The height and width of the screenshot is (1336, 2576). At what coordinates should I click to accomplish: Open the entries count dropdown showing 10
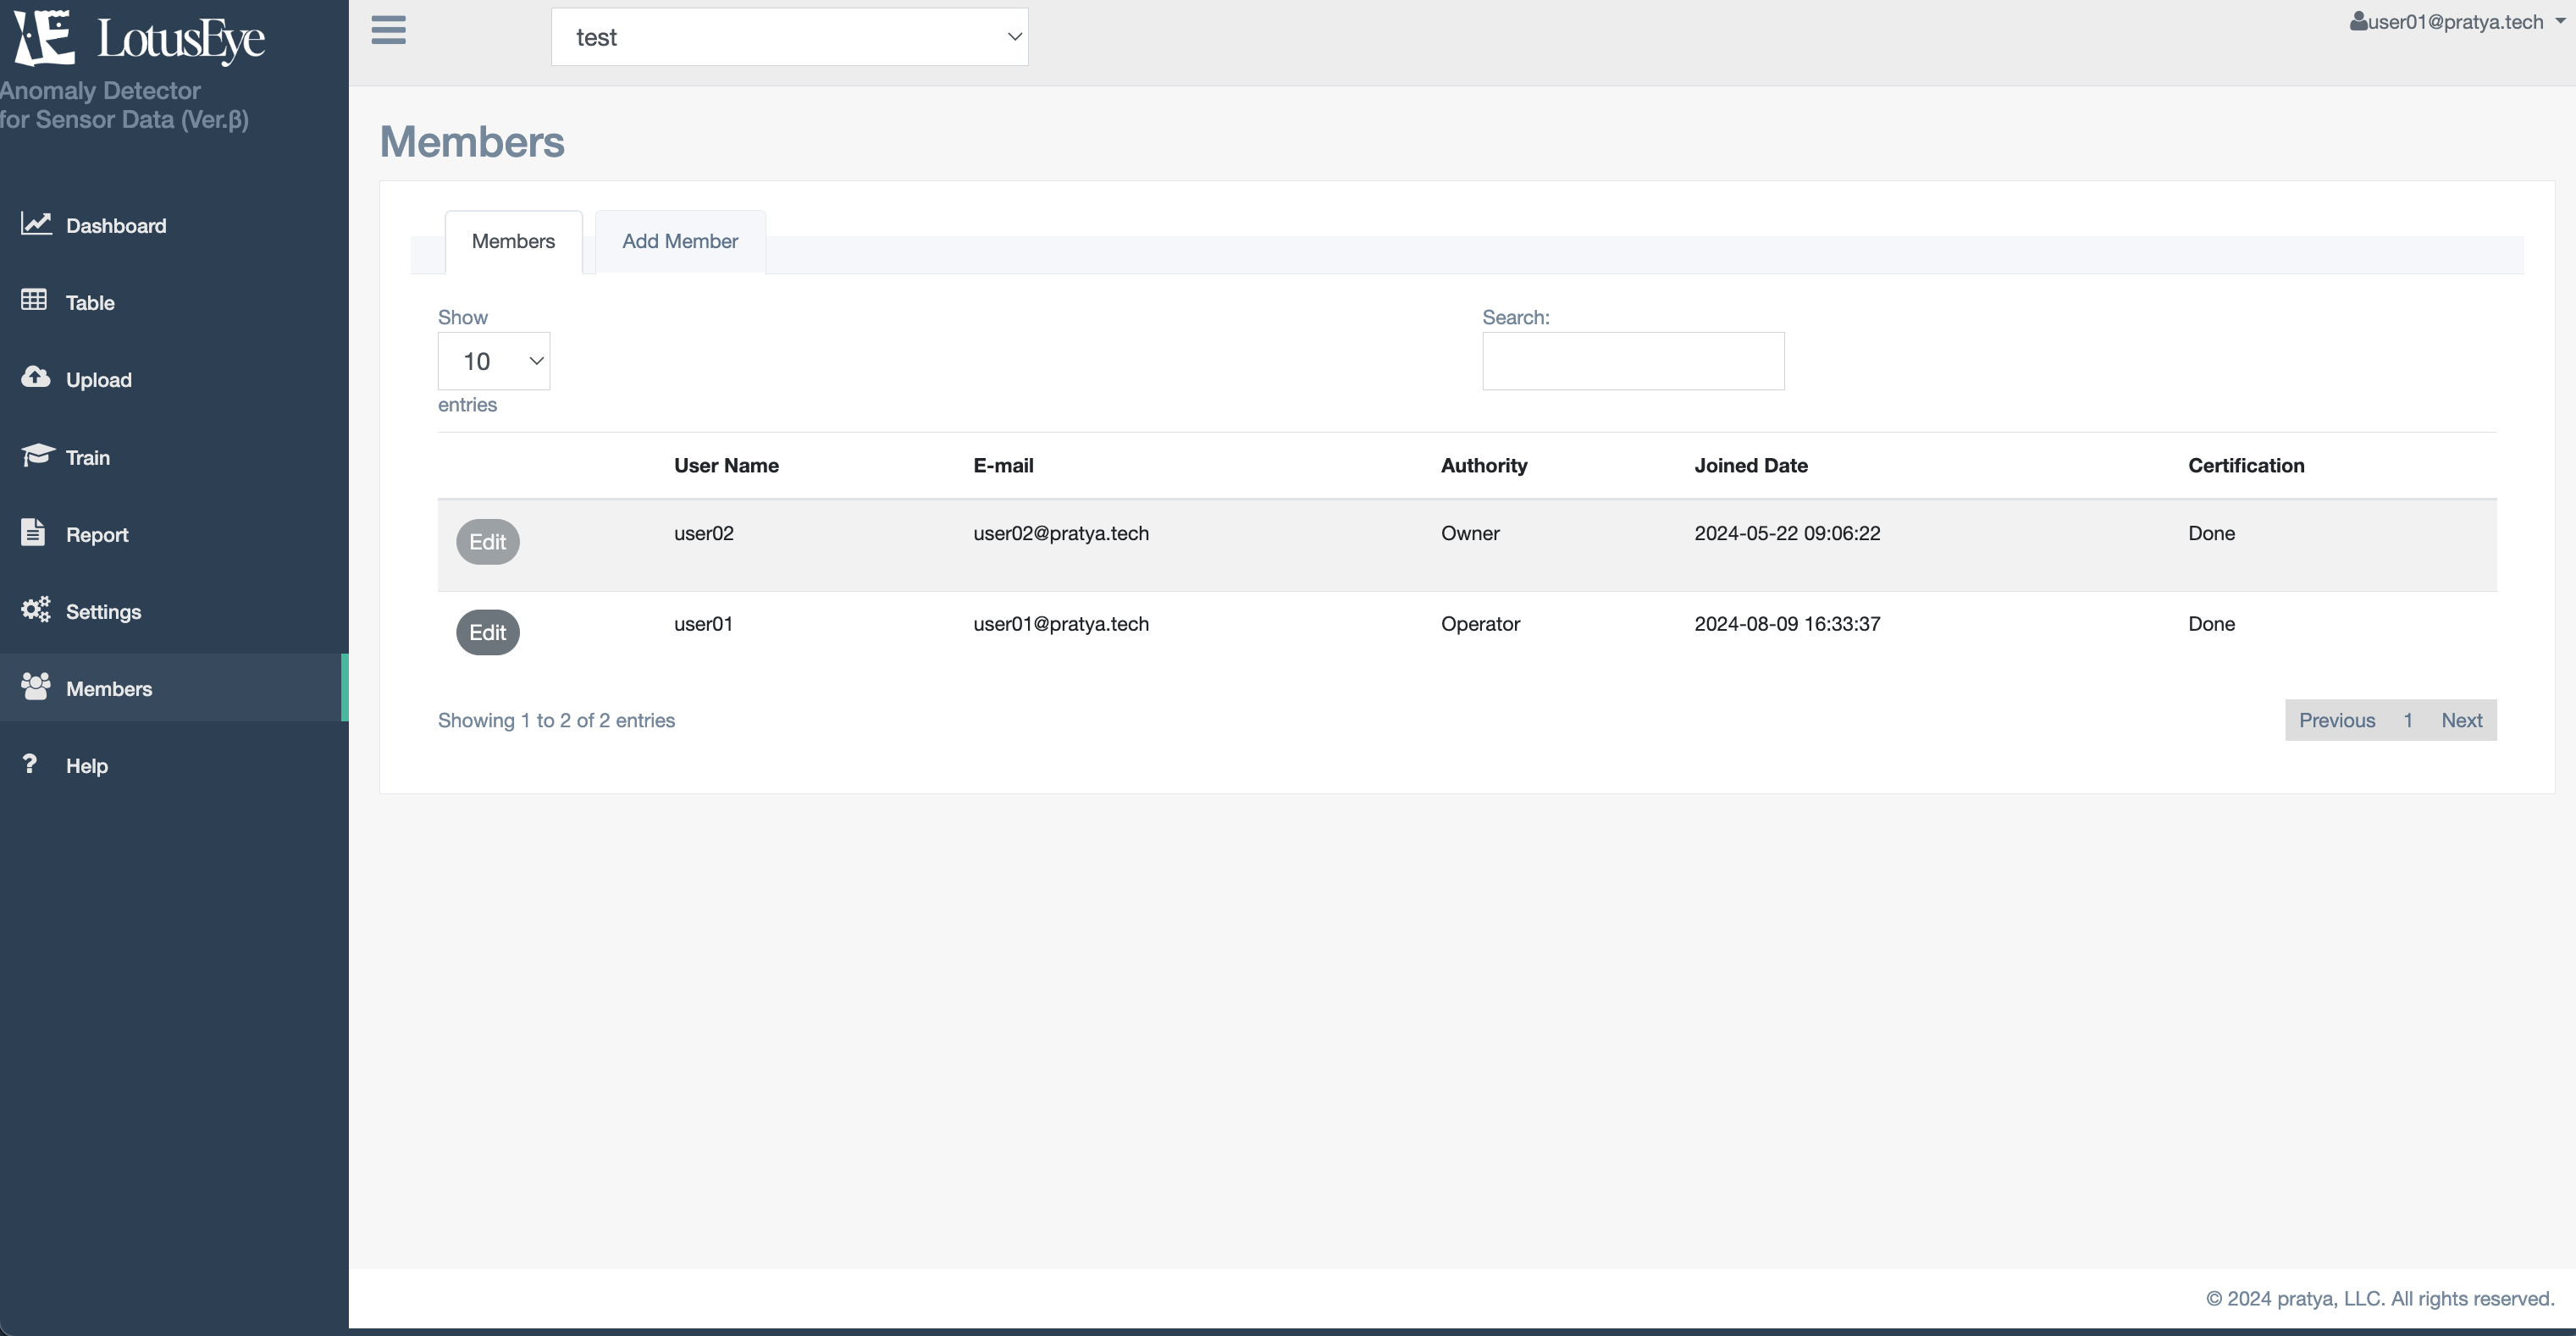point(494,360)
